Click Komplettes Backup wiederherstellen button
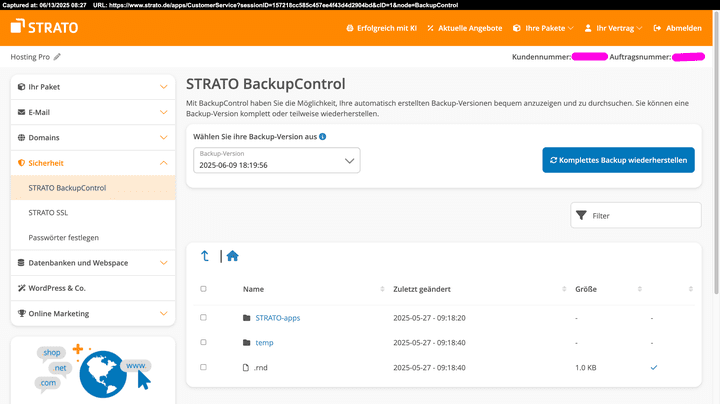Viewport: 720px width, 404px height. tap(619, 160)
